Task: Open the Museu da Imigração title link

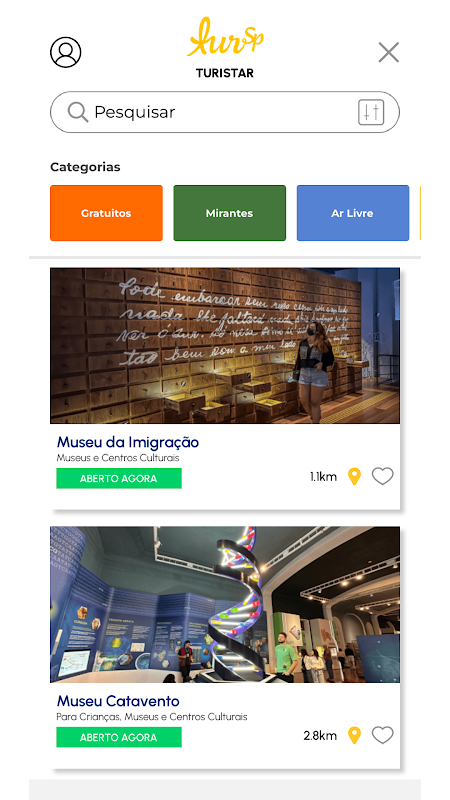Action: (x=128, y=442)
